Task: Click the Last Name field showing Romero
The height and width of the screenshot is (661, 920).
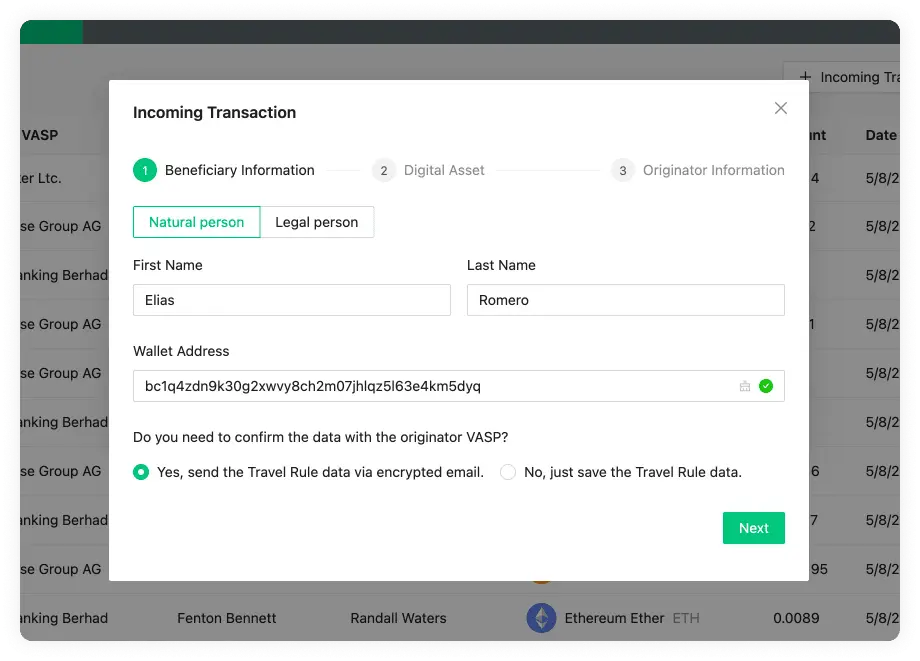Action: [625, 299]
